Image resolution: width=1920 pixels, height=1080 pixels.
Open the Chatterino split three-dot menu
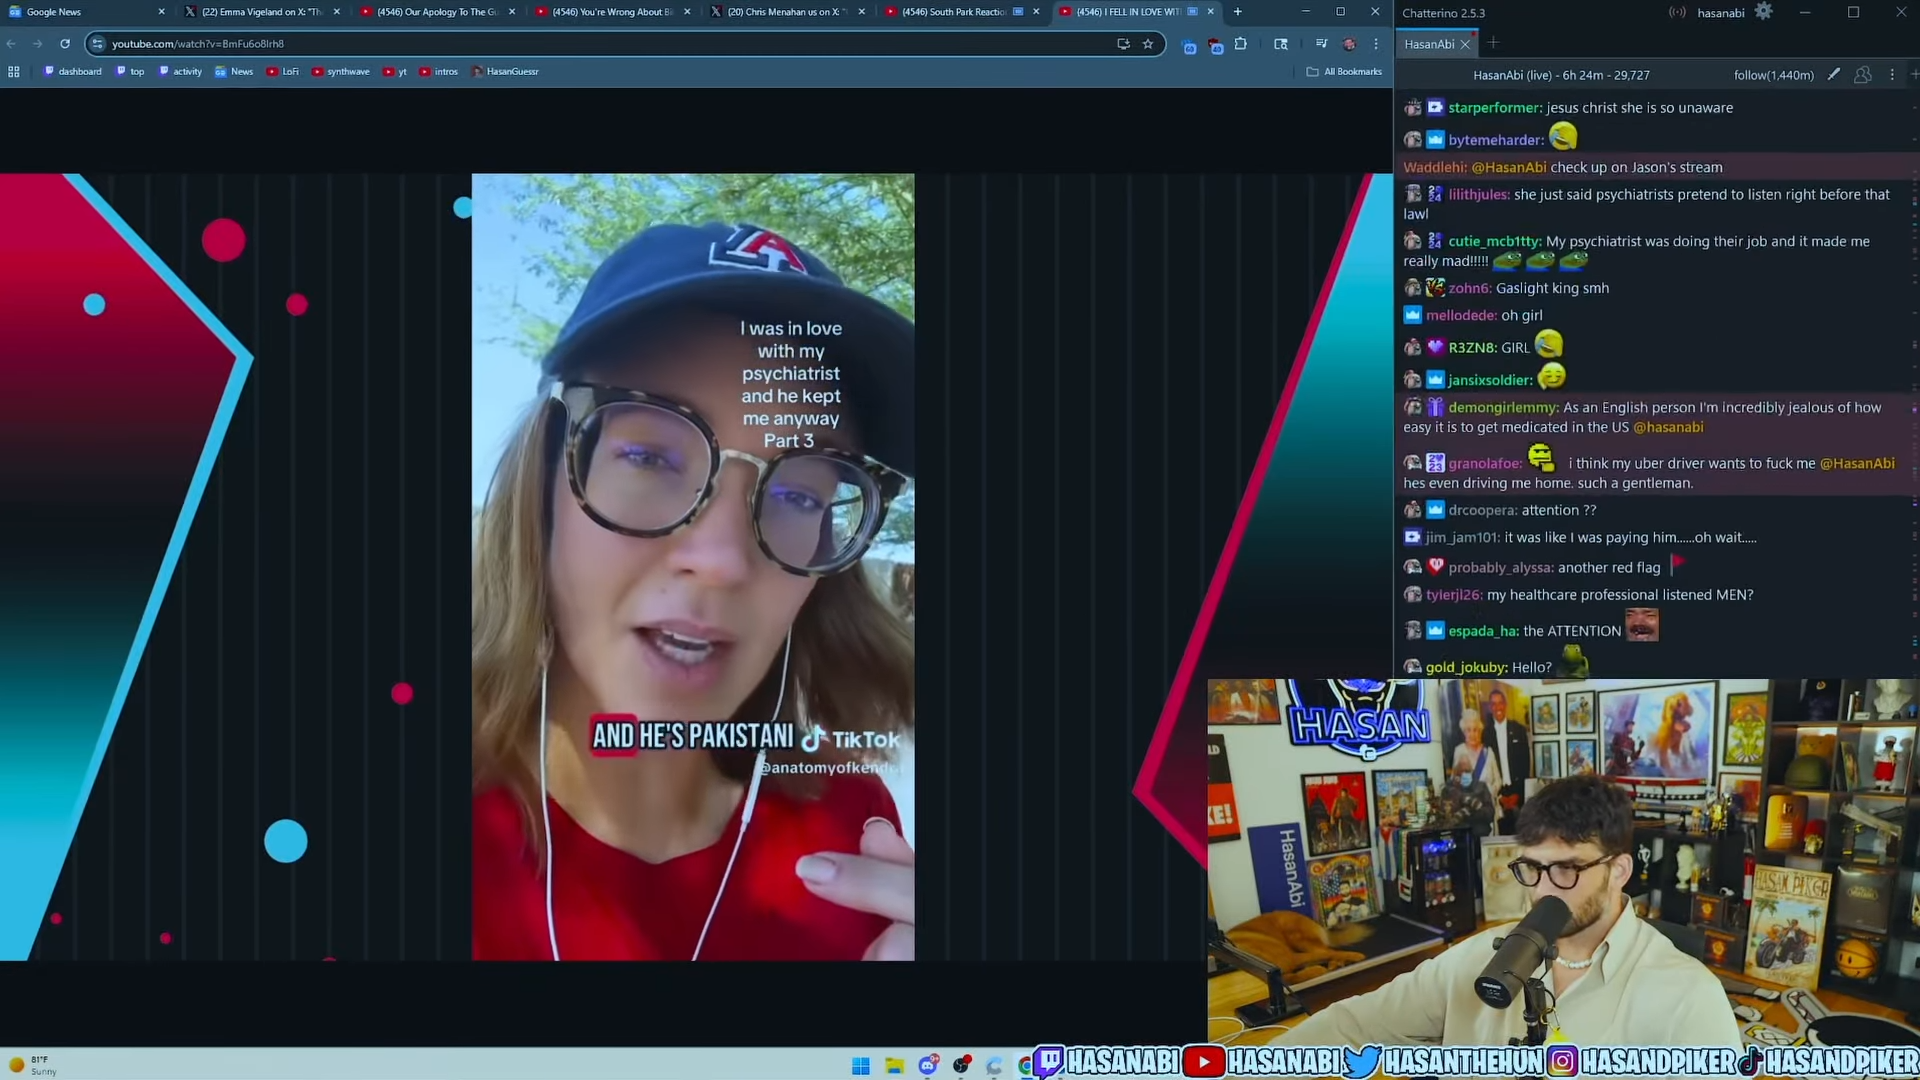tap(1892, 75)
